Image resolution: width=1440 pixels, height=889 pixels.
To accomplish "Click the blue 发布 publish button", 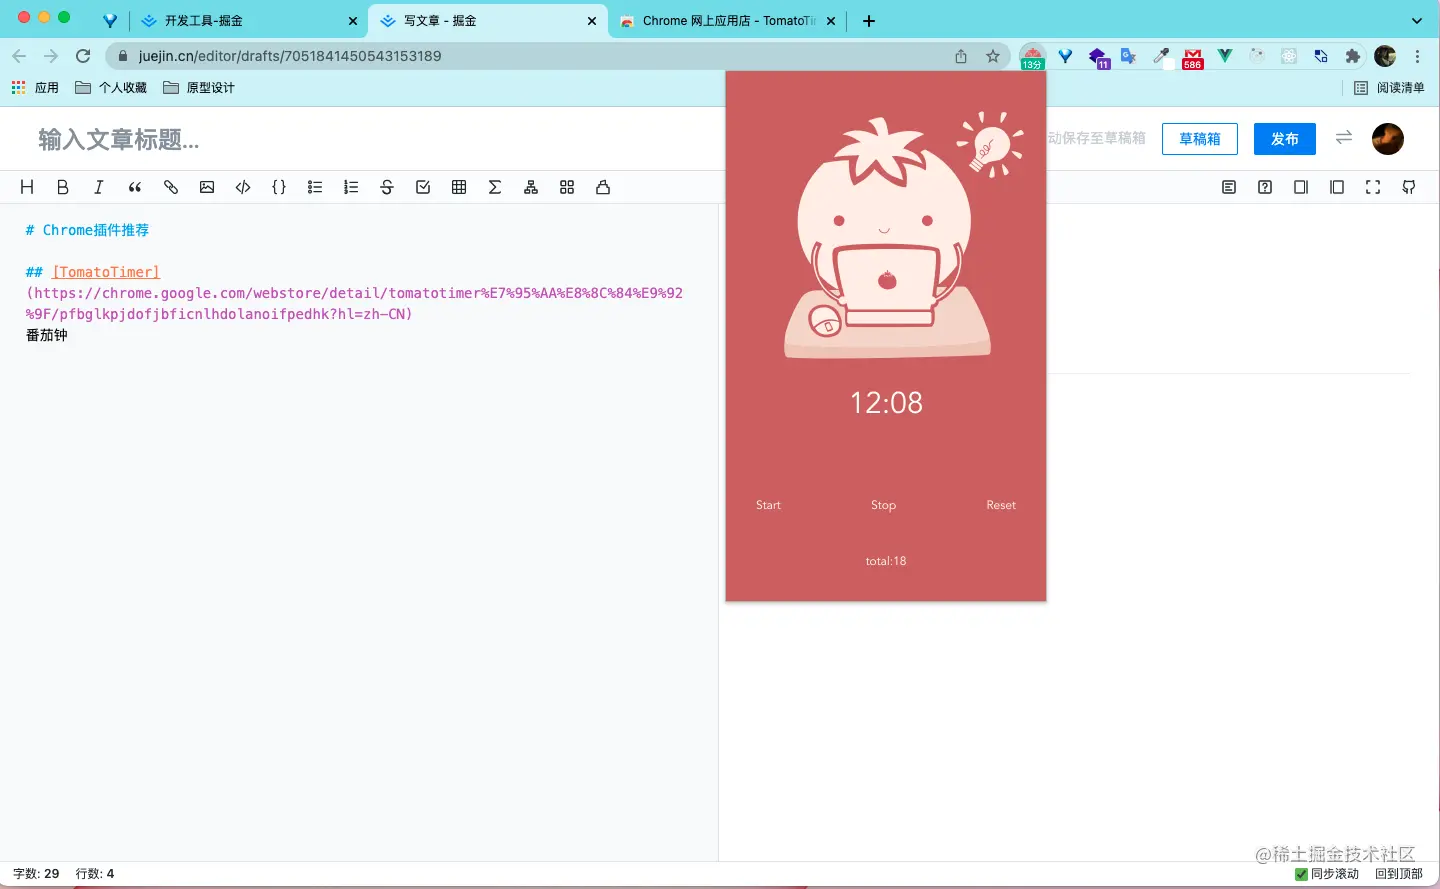I will (1285, 139).
